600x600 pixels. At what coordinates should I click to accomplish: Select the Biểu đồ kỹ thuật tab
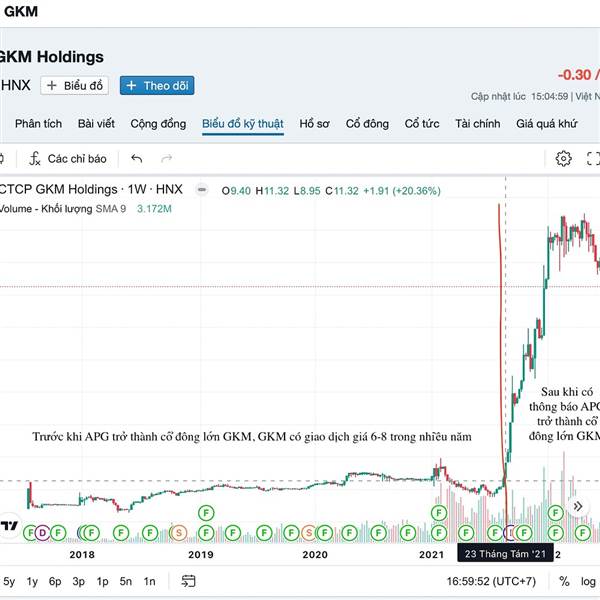tap(243, 124)
